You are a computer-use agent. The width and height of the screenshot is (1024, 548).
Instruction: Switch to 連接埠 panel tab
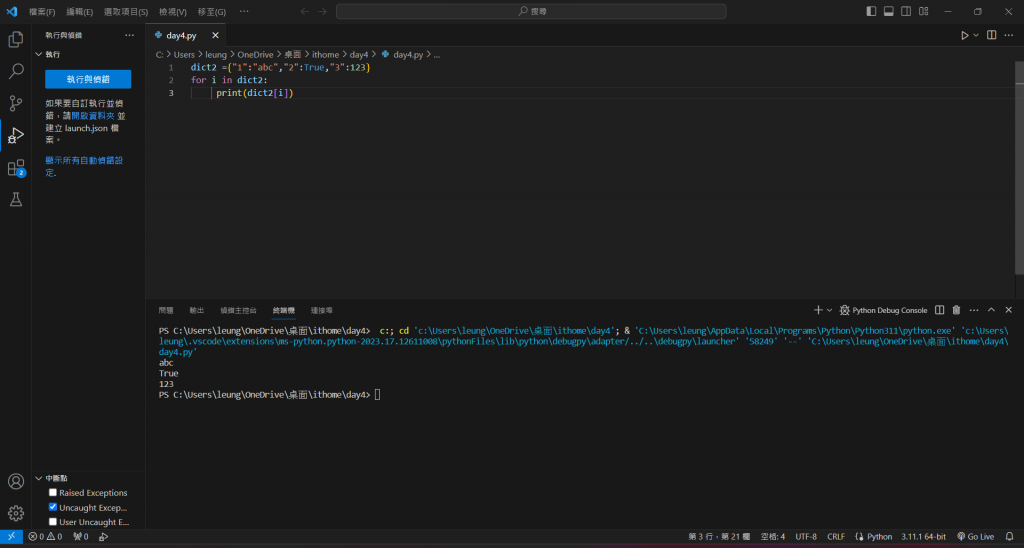pos(321,310)
